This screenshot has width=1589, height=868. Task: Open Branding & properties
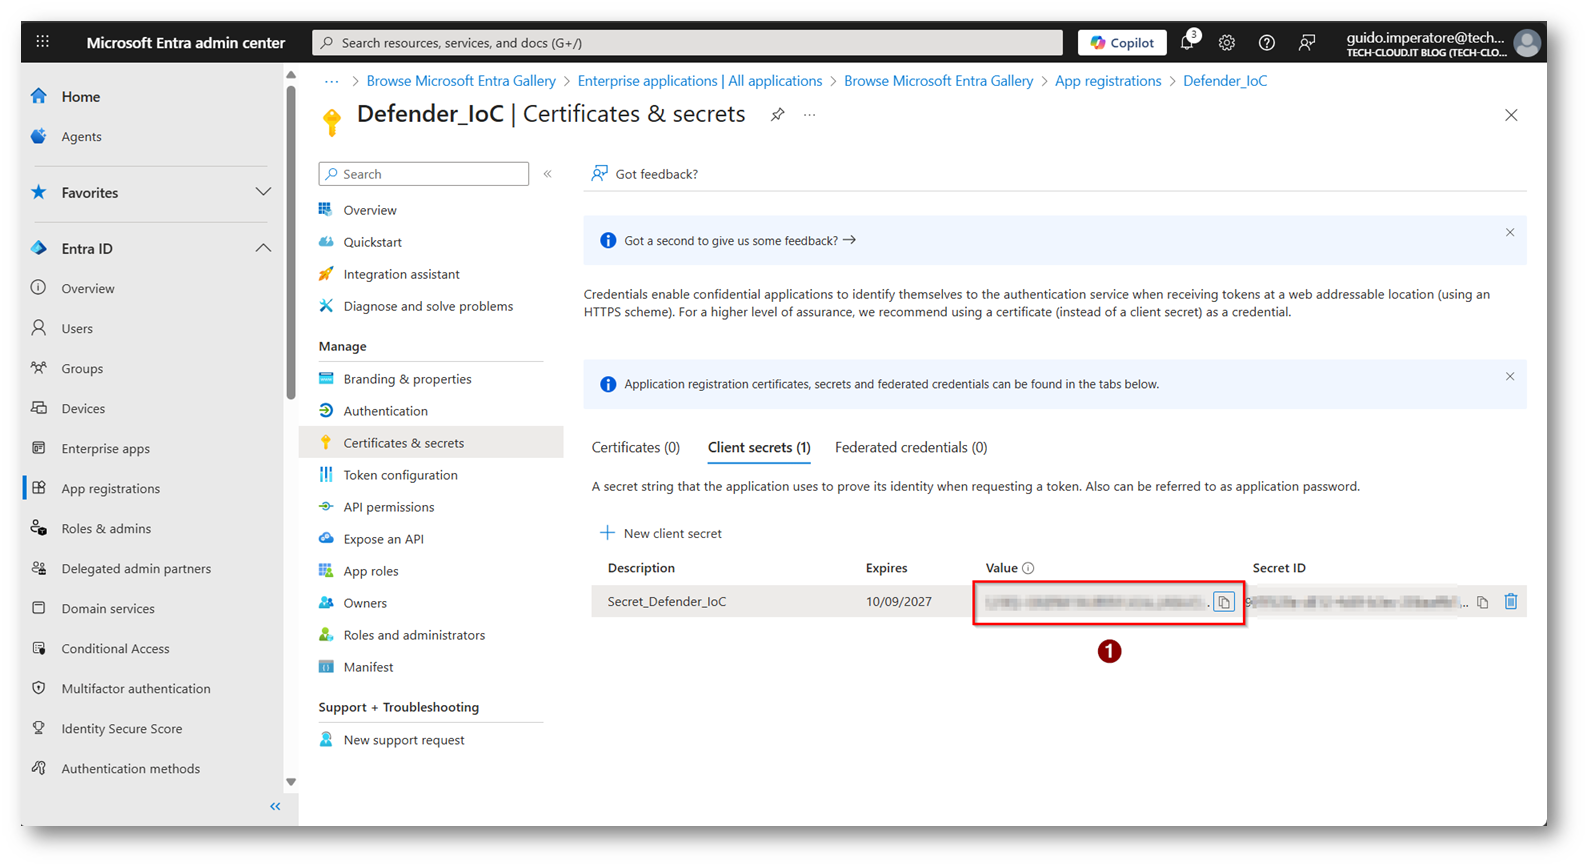tap(407, 379)
